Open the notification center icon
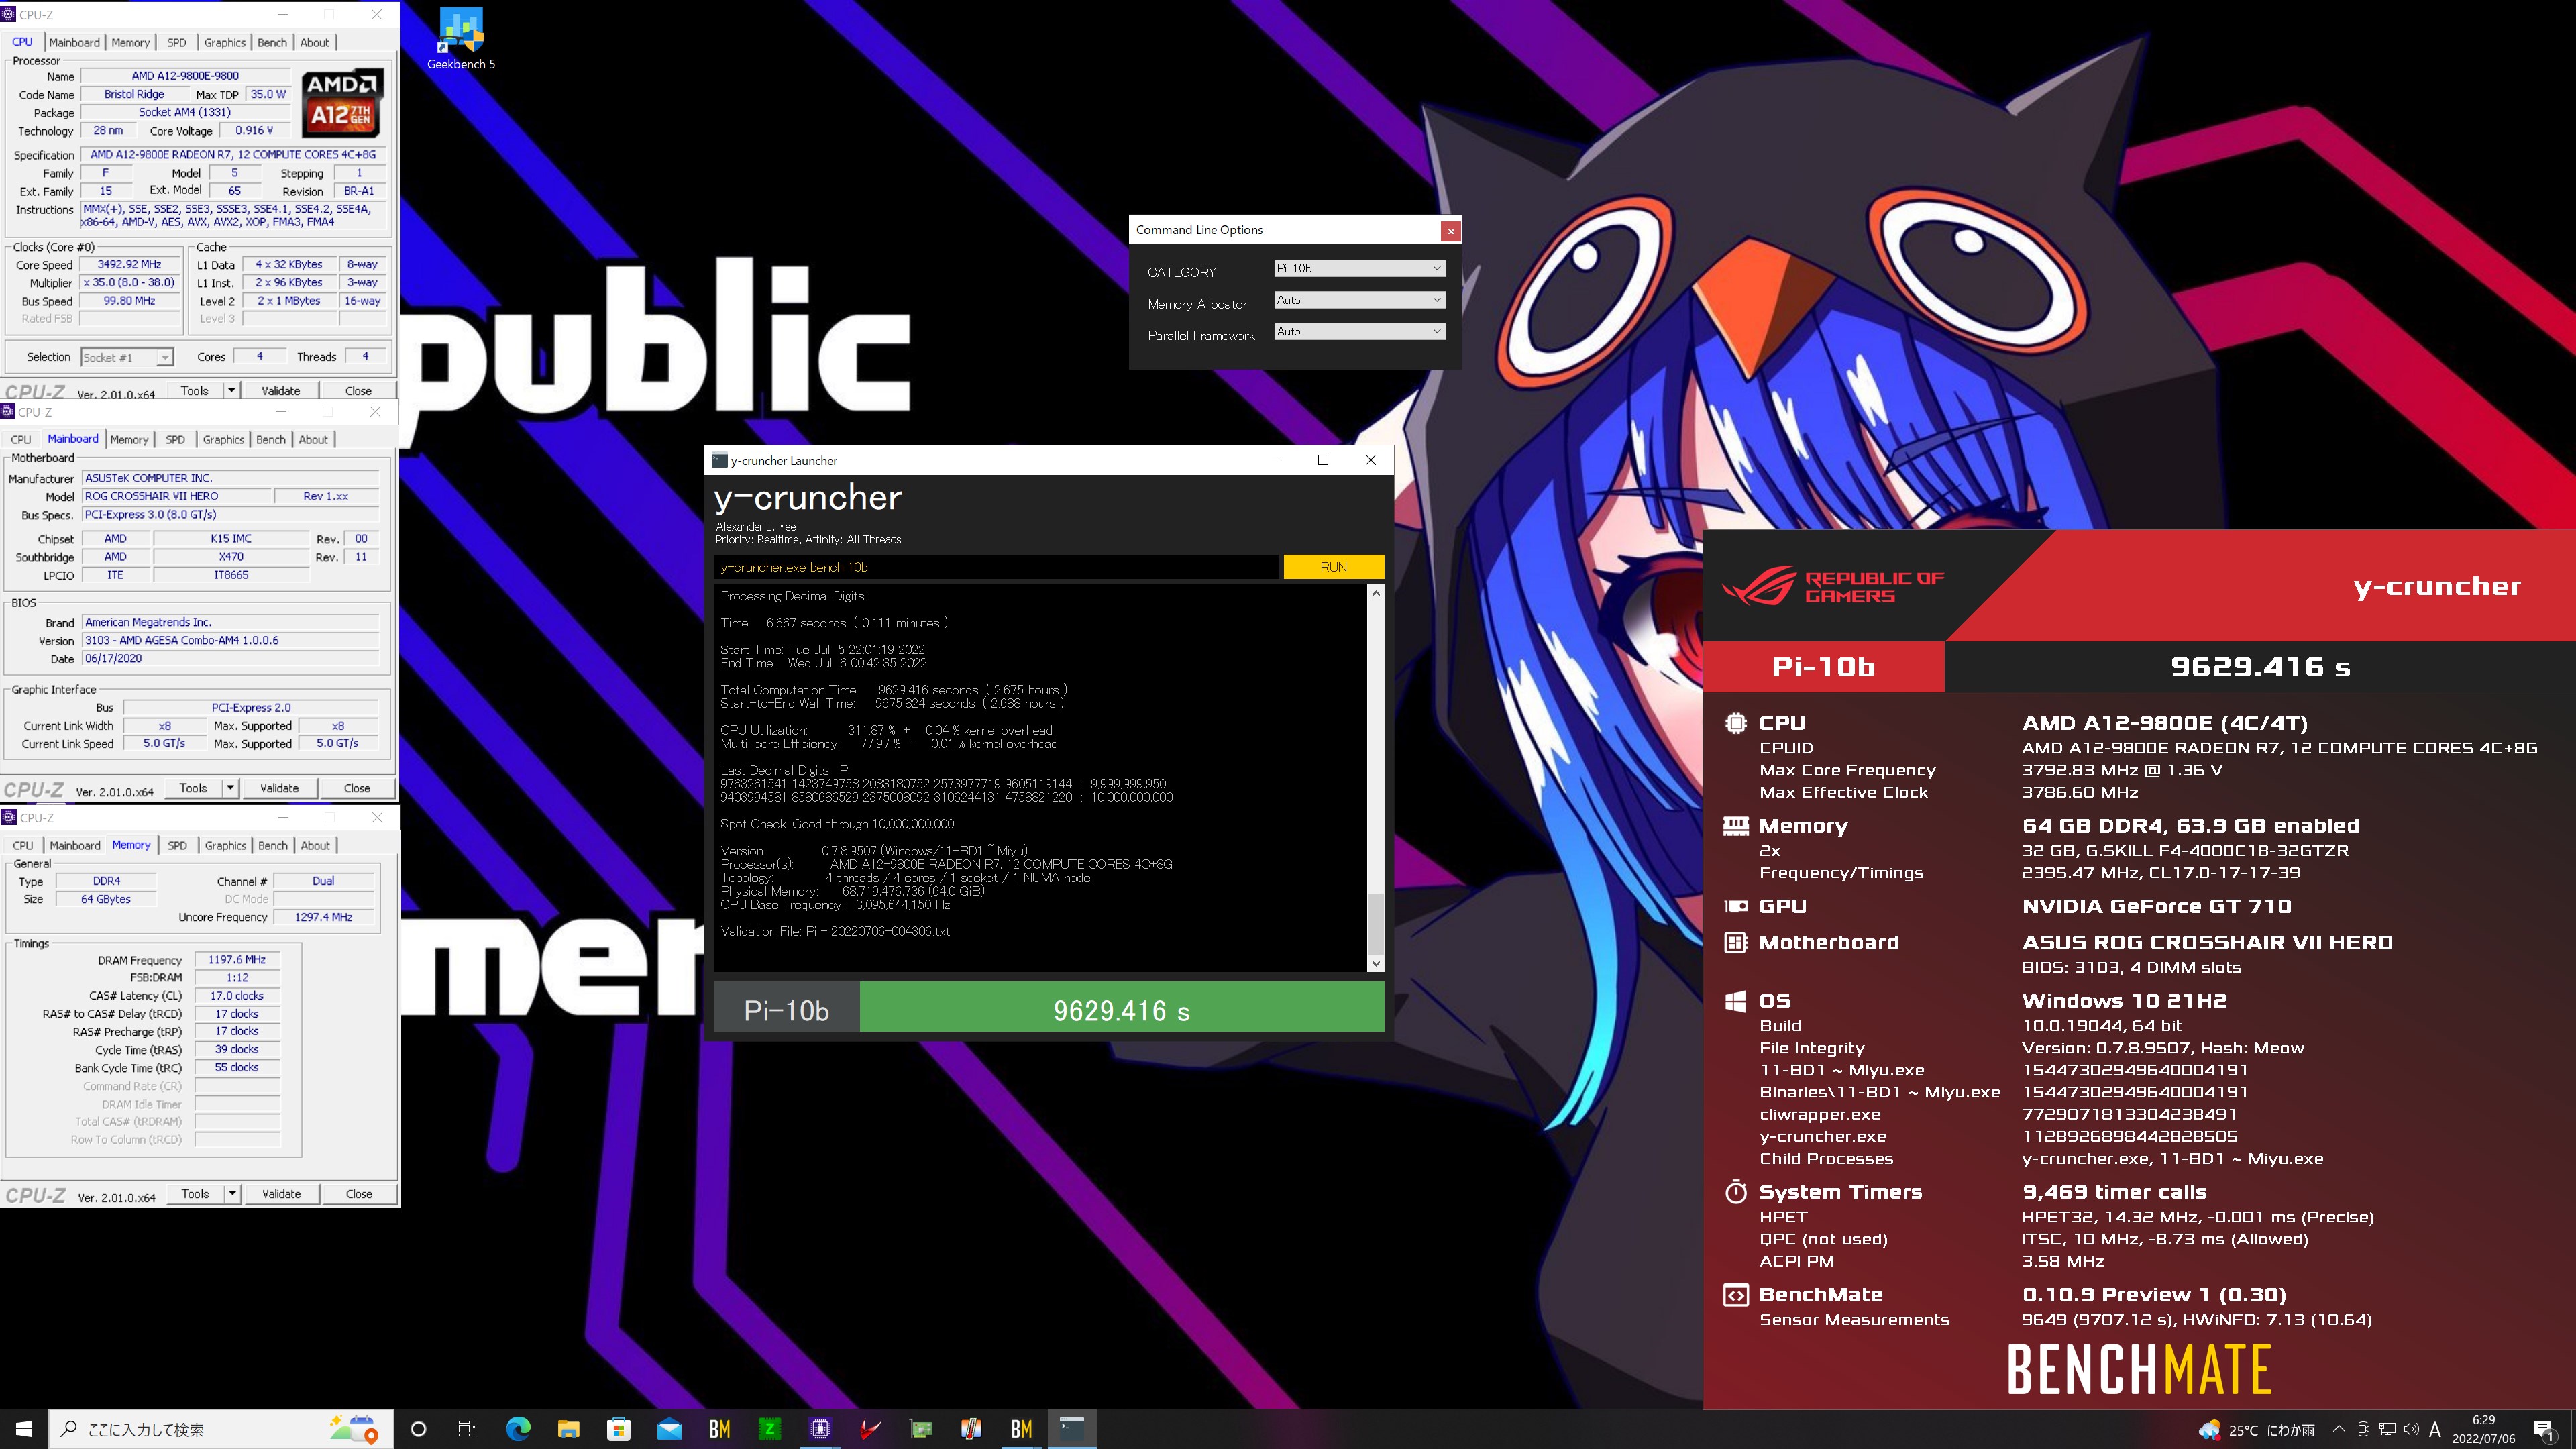2576x1449 pixels. pos(2544,1430)
